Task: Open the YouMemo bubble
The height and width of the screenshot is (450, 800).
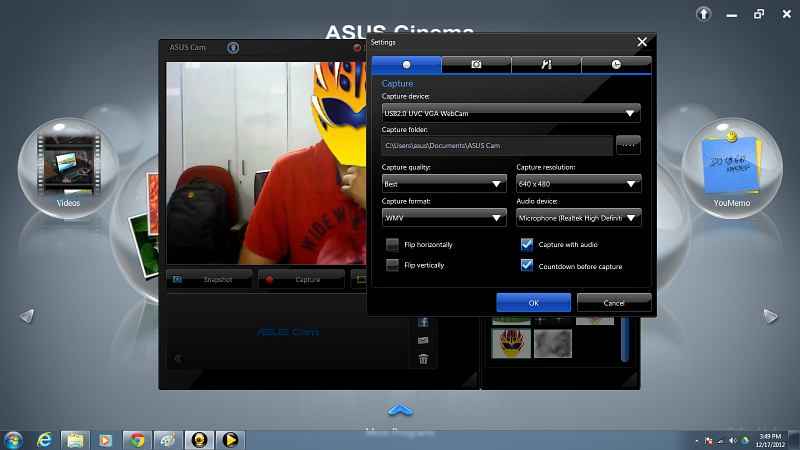Action: 732,168
